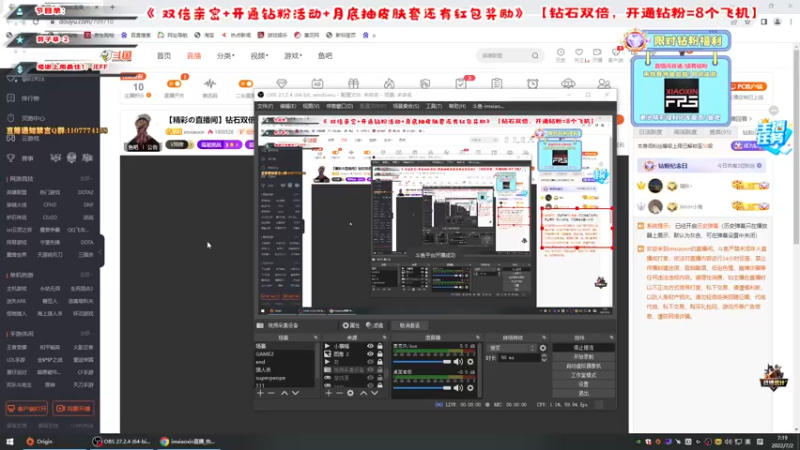Click the alarm clock icon in streamer toolbar
This screenshot has height=450, width=800.
point(532,83)
